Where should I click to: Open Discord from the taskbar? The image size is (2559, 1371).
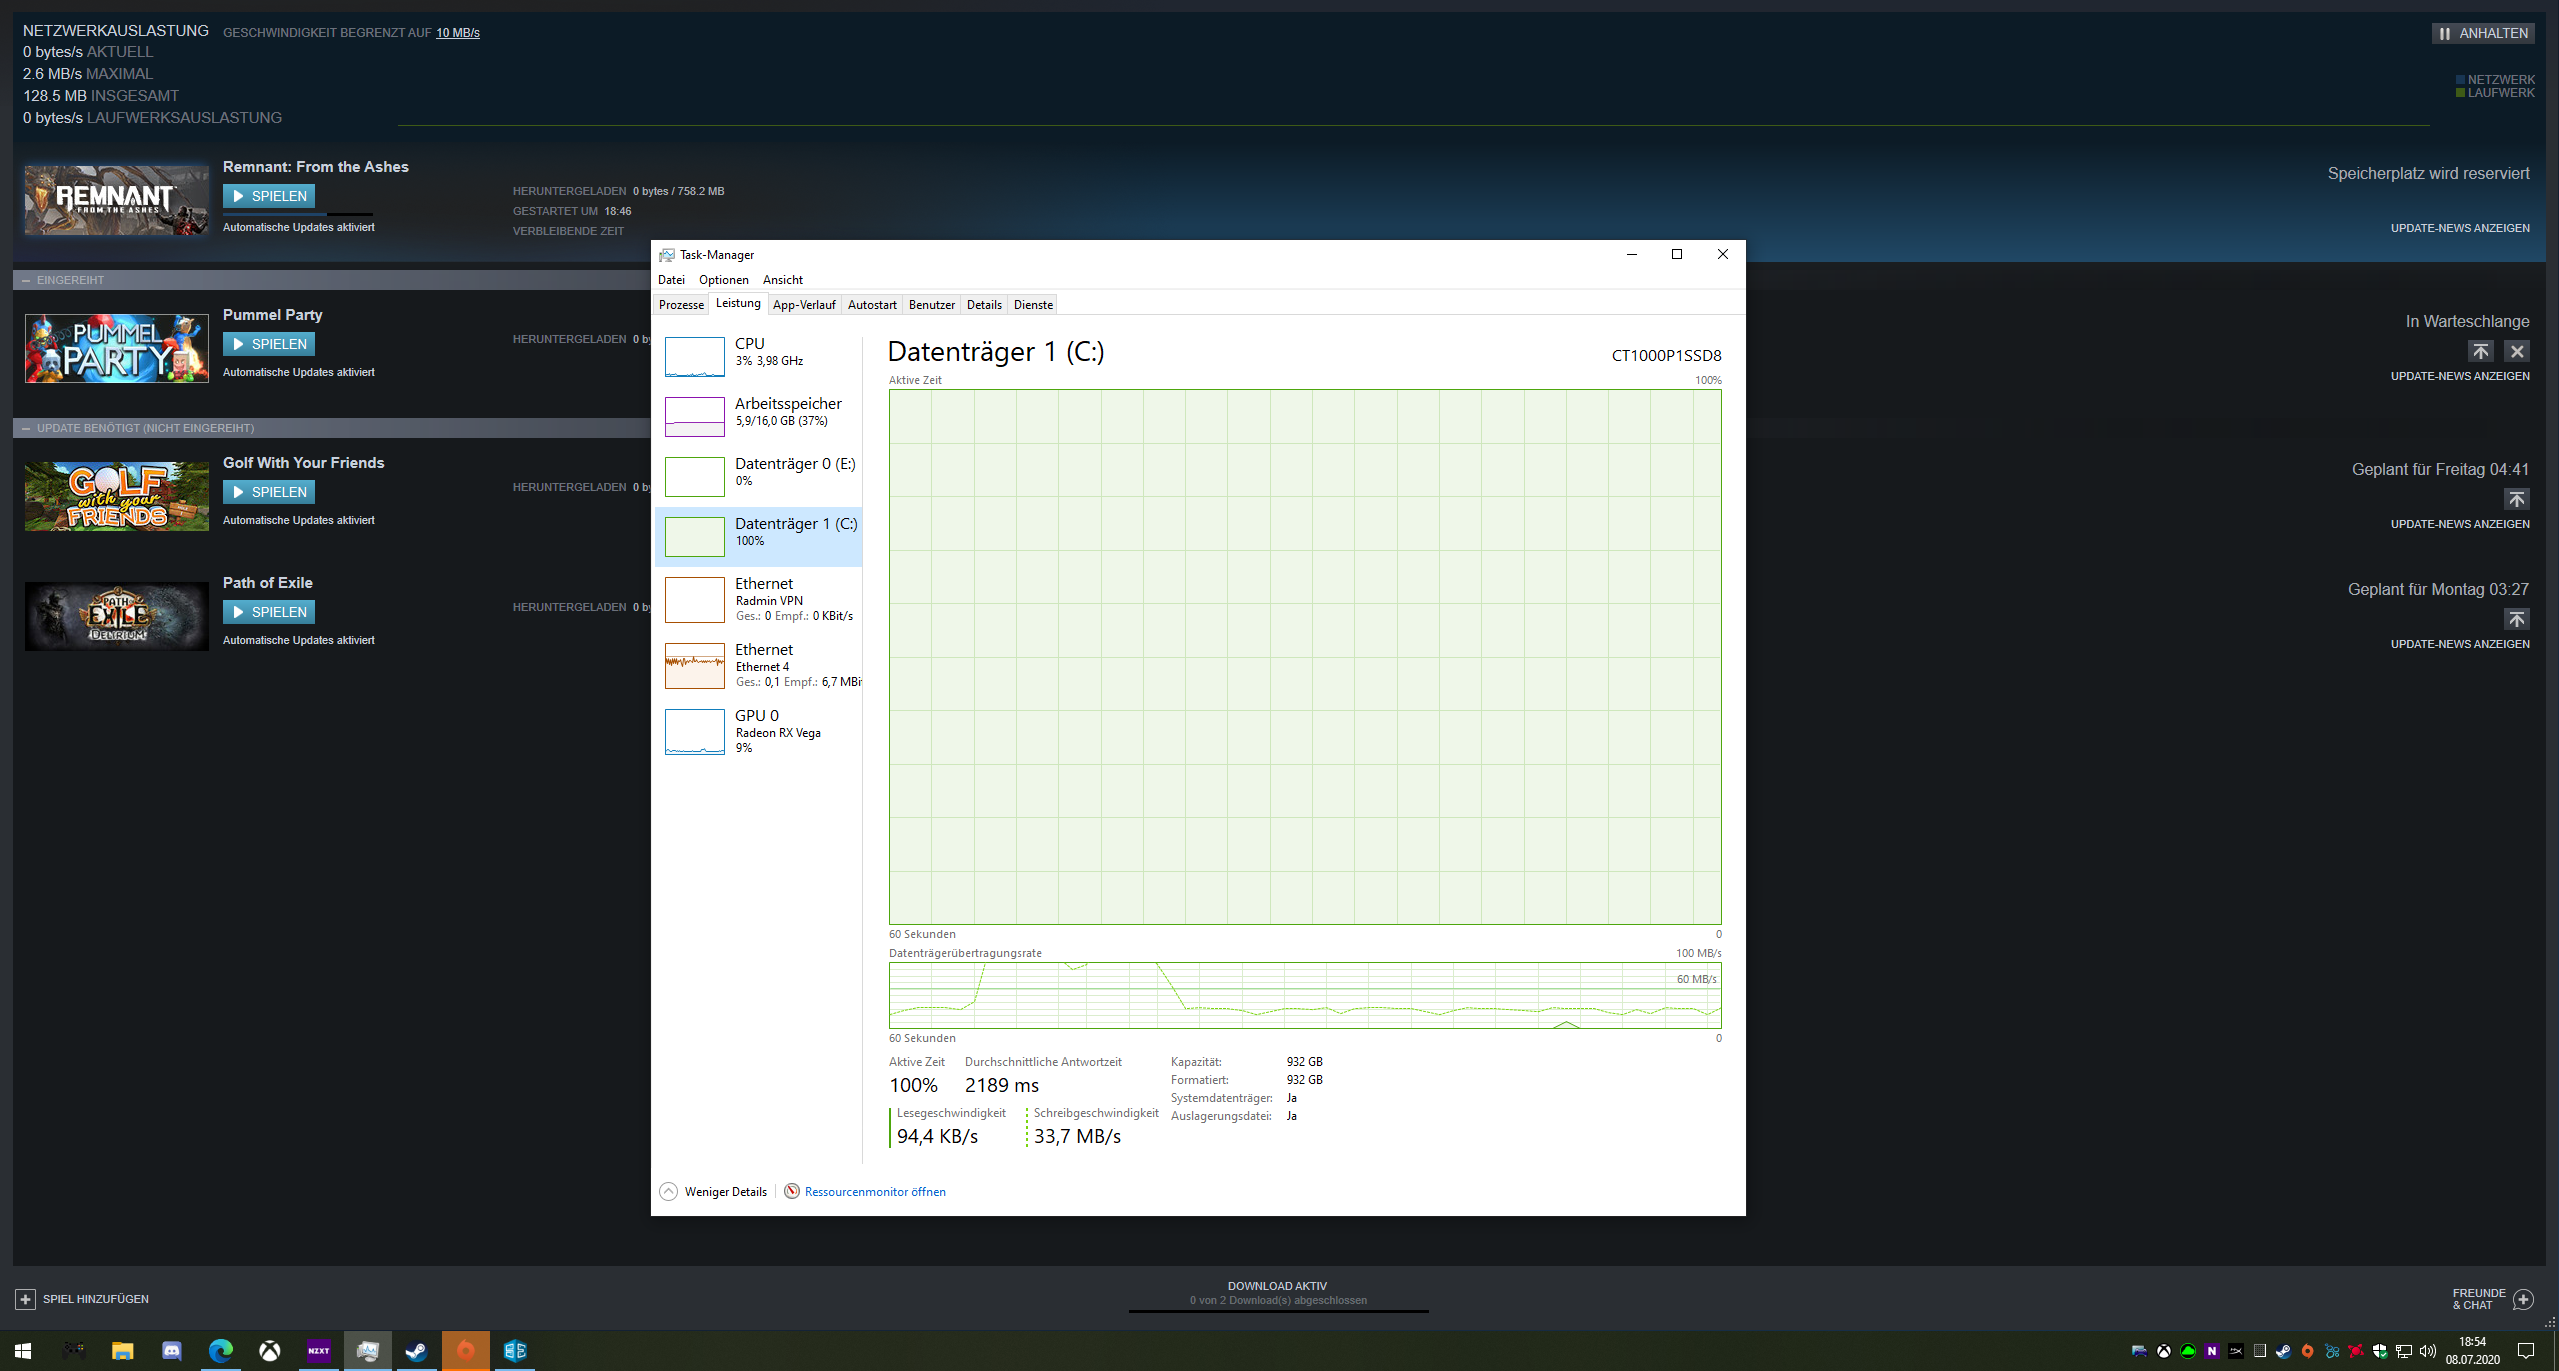click(171, 1351)
